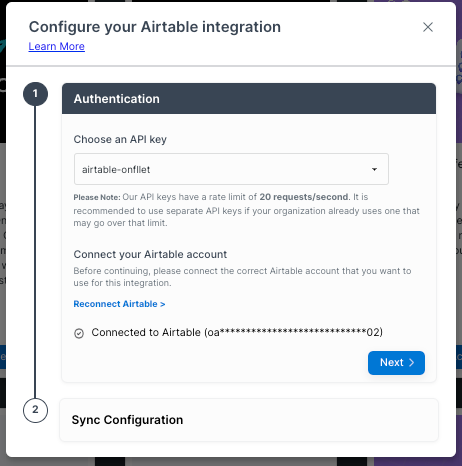The height and width of the screenshot is (466, 462).
Task: Open the API key dropdown
Action: pos(231,169)
